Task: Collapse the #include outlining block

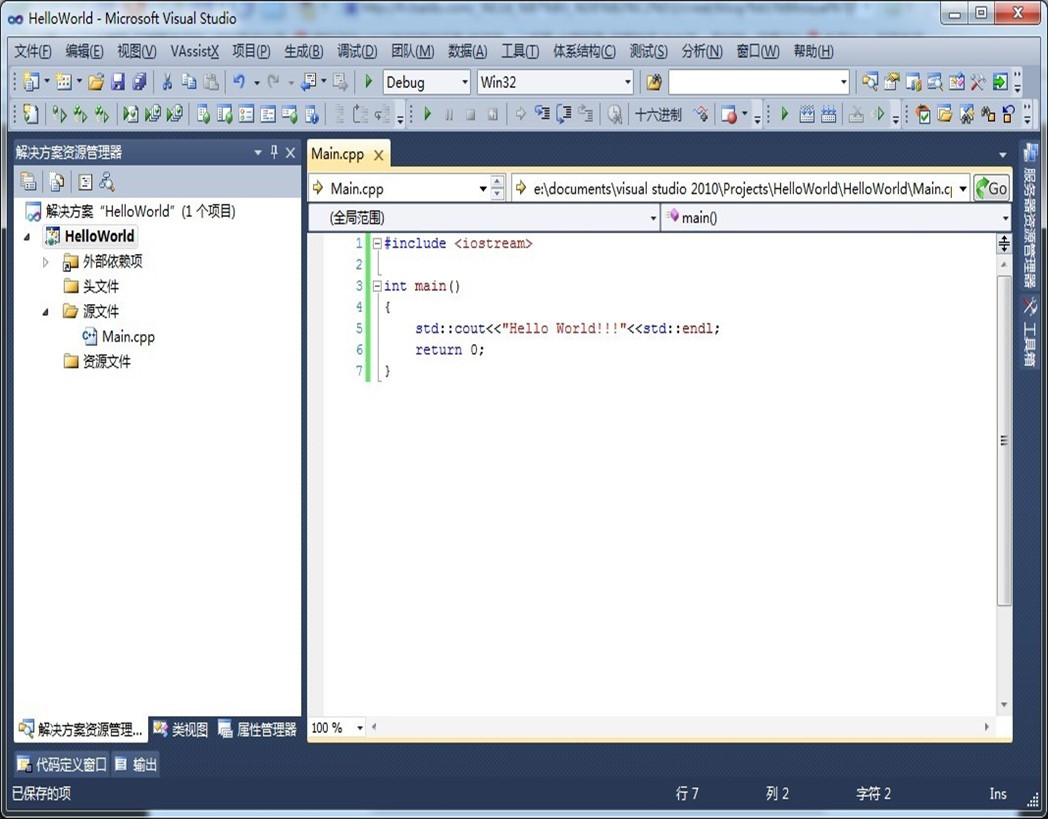Action: 377,243
